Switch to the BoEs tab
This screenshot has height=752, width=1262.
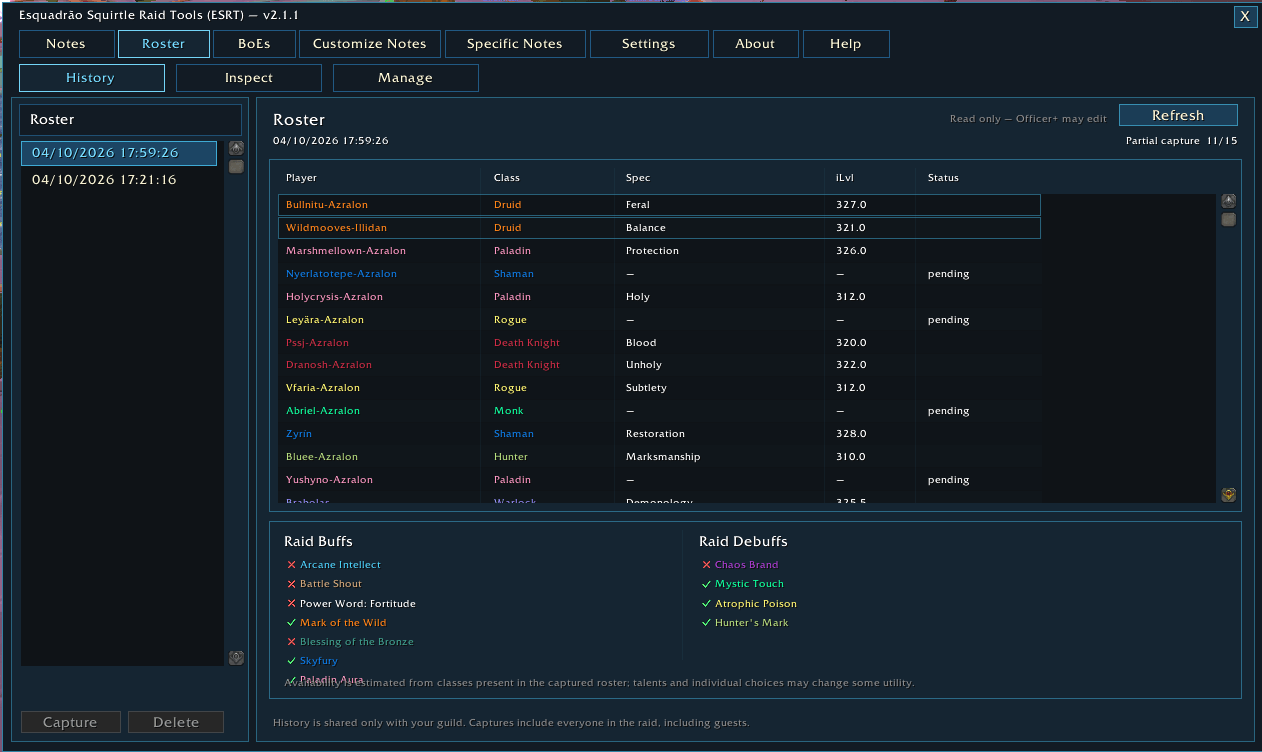(254, 44)
